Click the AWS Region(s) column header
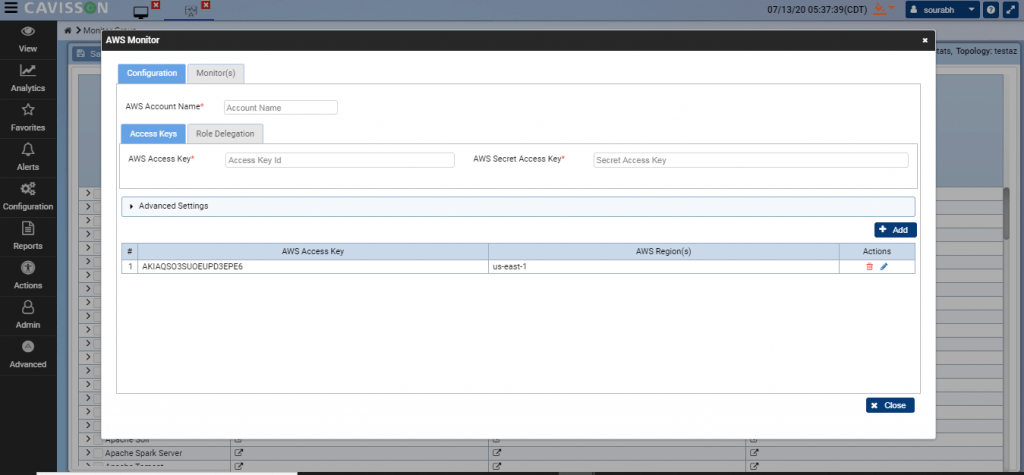The image size is (1024, 475). [x=664, y=252]
